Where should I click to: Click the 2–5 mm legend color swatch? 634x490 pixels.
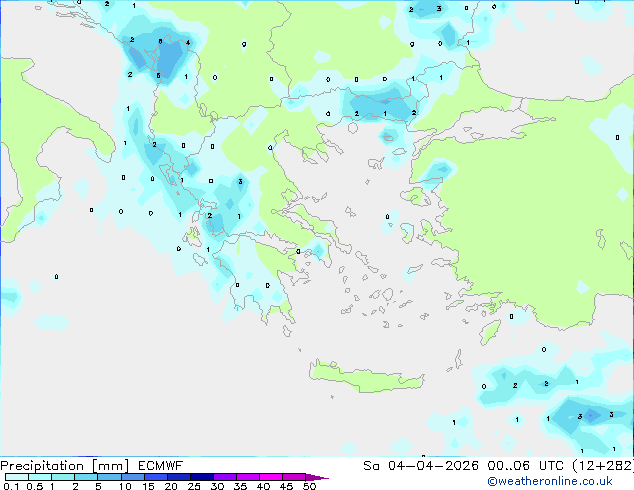[x=86, y=477]
